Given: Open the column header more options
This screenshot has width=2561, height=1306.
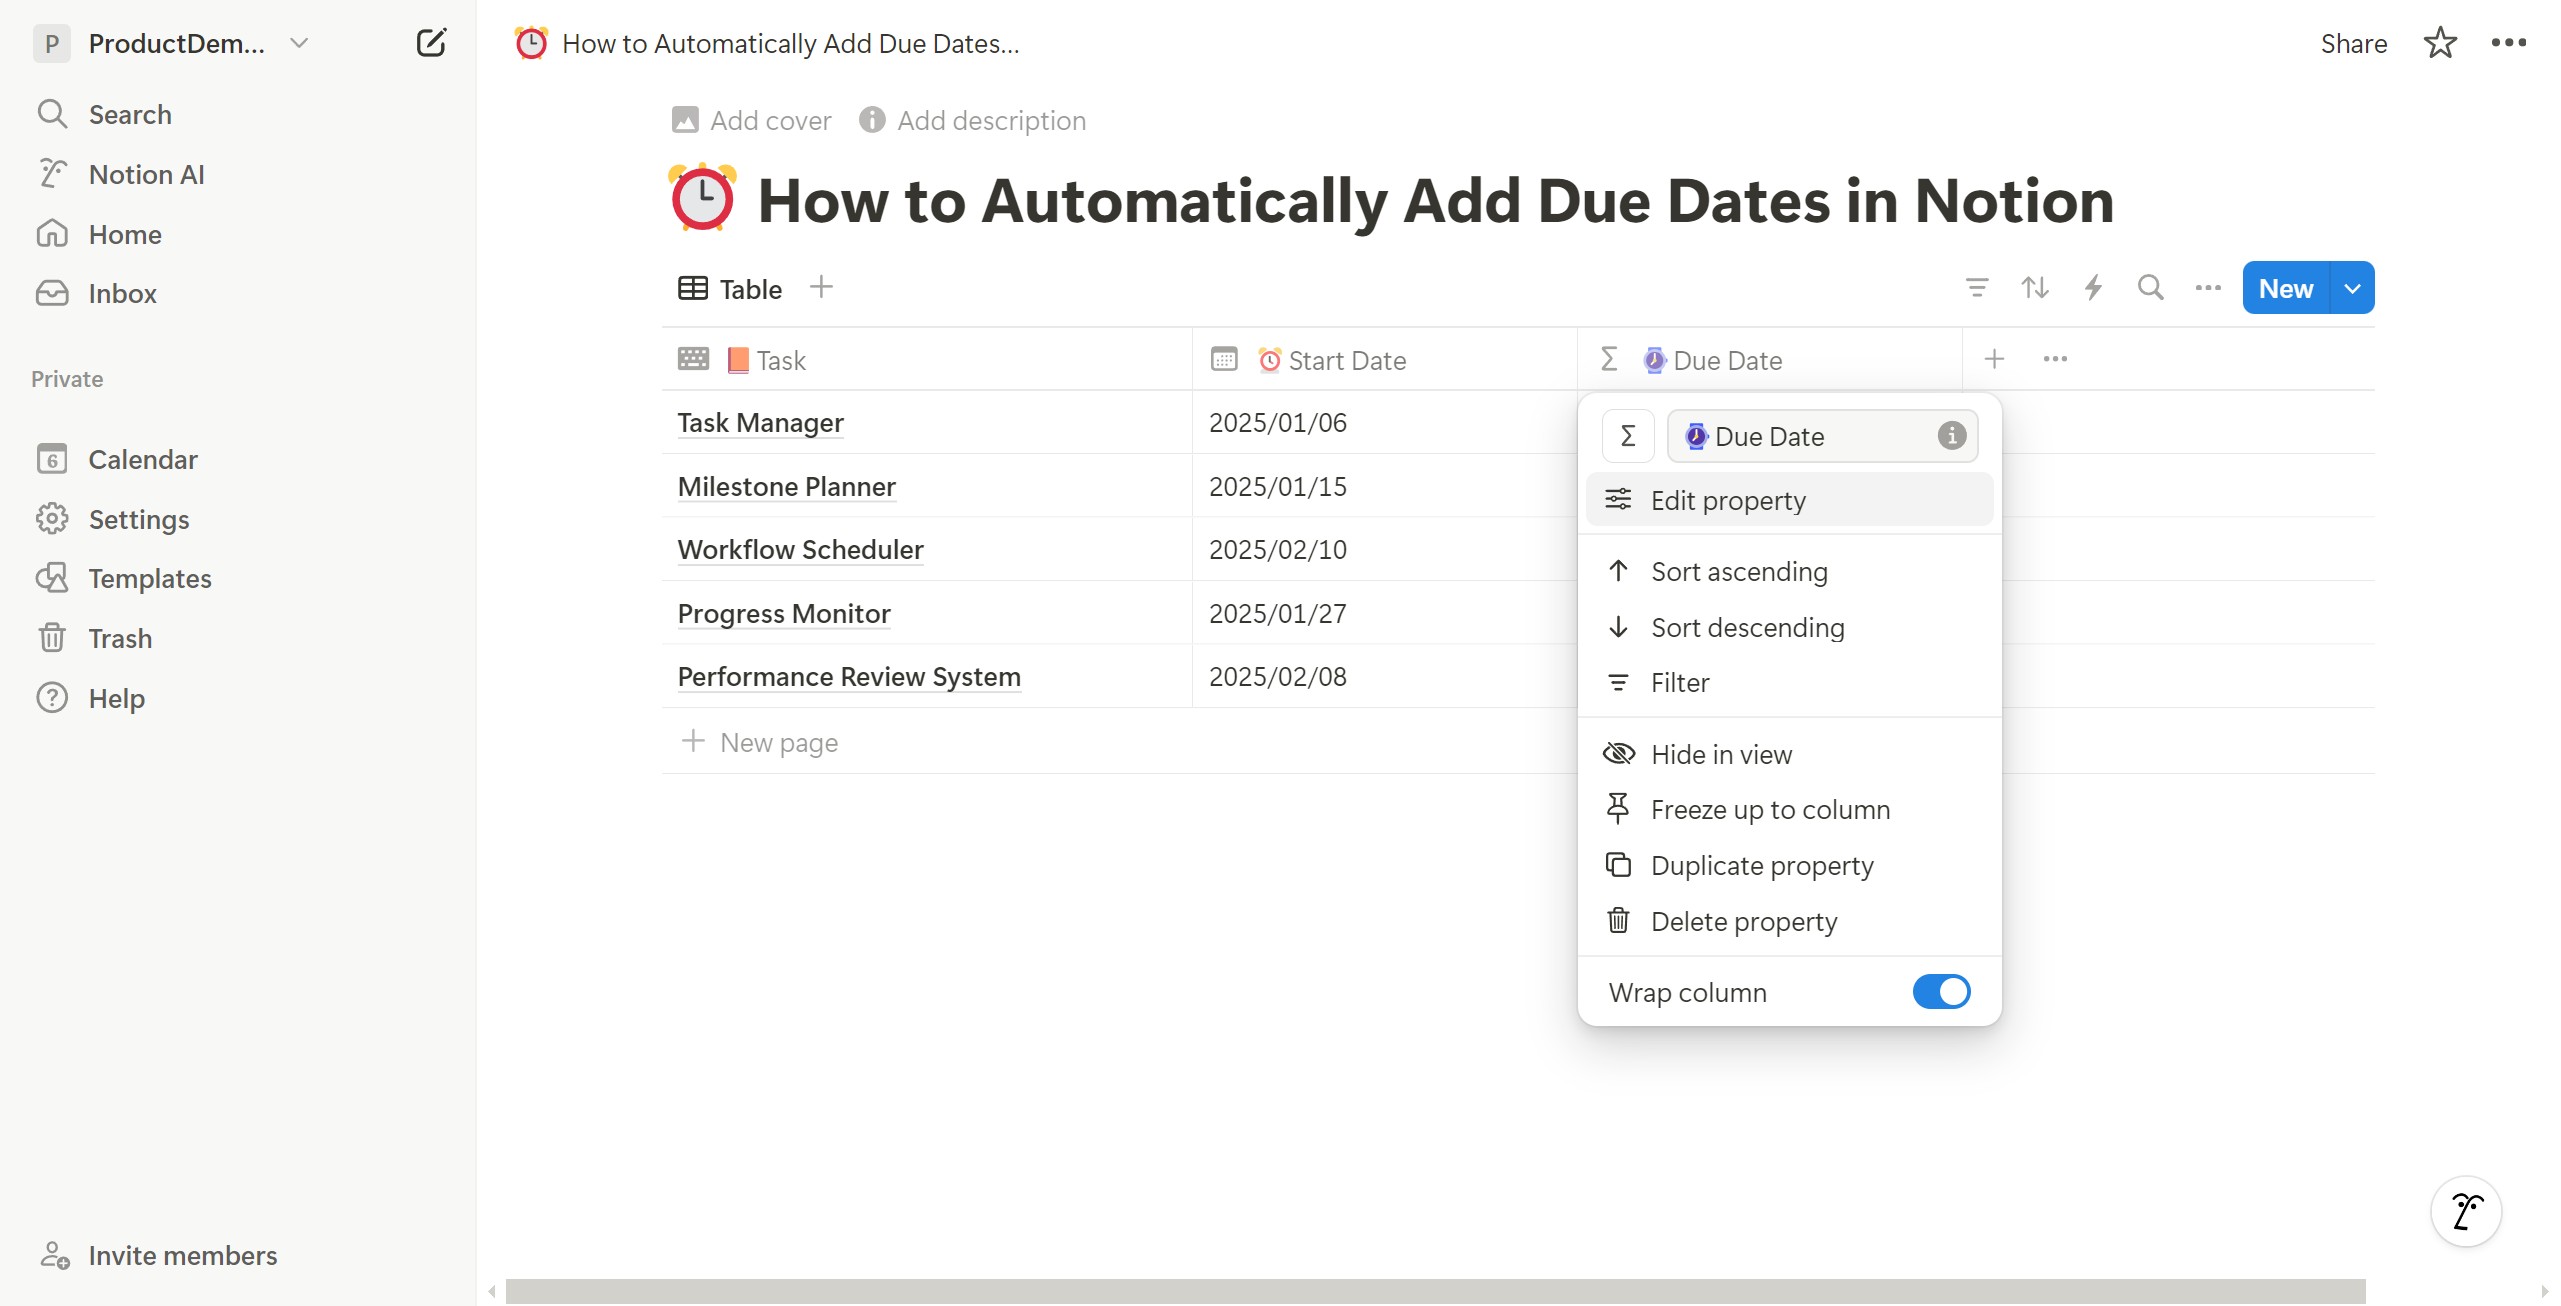Looking at the screenshot, I should pos(2055,359).
